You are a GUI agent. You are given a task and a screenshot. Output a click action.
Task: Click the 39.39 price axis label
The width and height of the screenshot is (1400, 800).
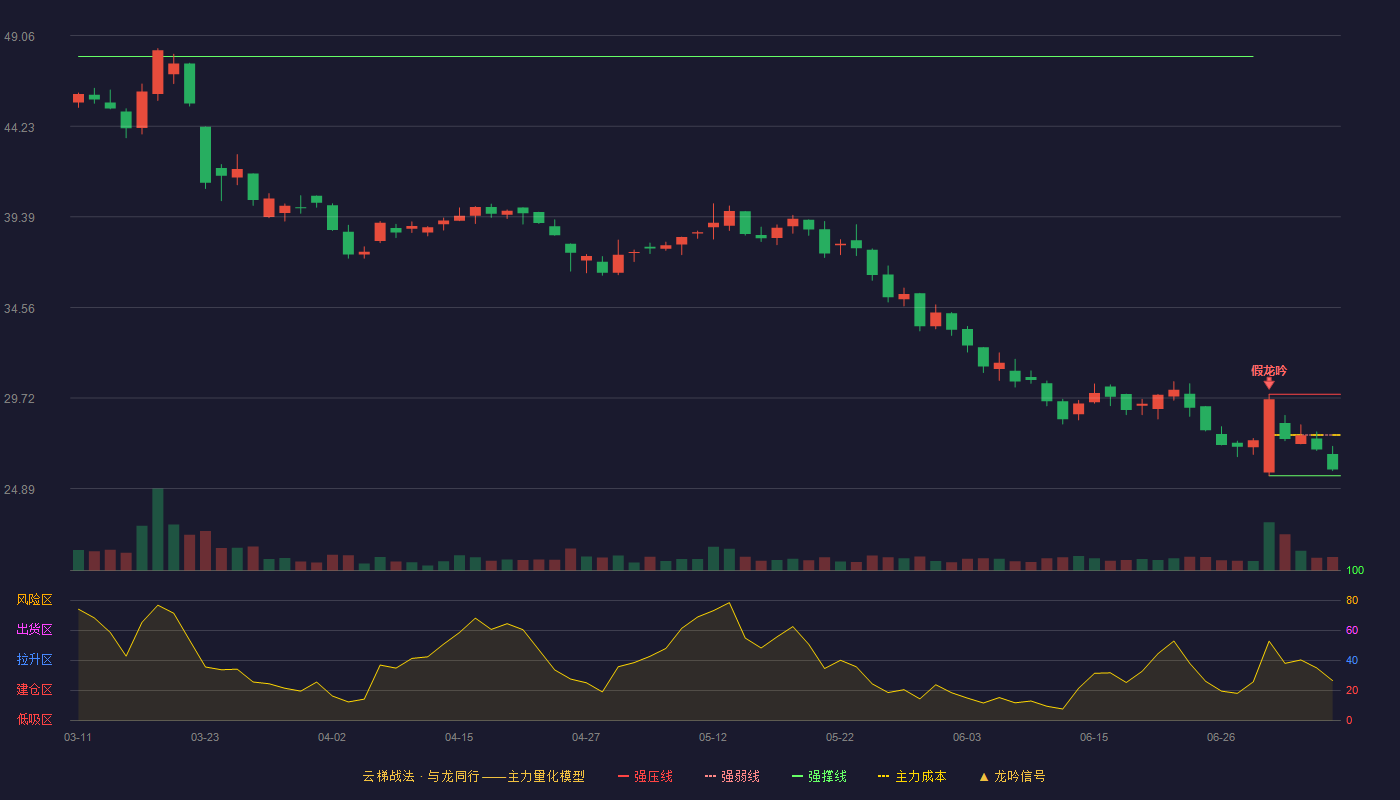click(19, 218)
